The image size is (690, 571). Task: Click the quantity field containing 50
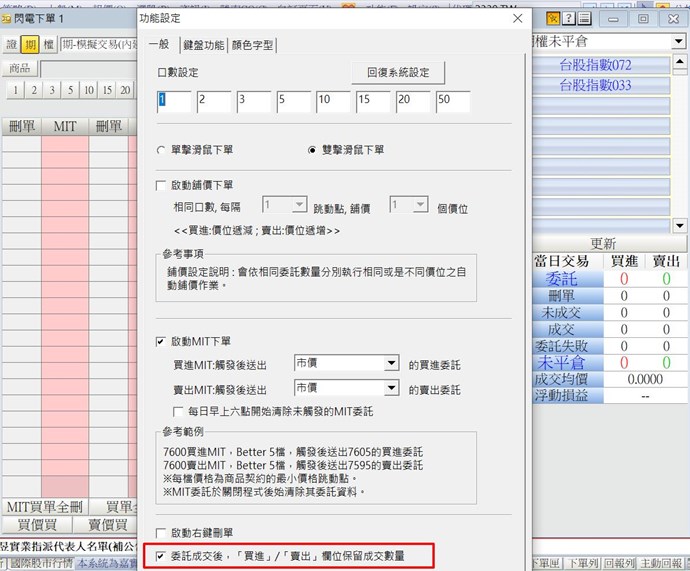point(453,100)
